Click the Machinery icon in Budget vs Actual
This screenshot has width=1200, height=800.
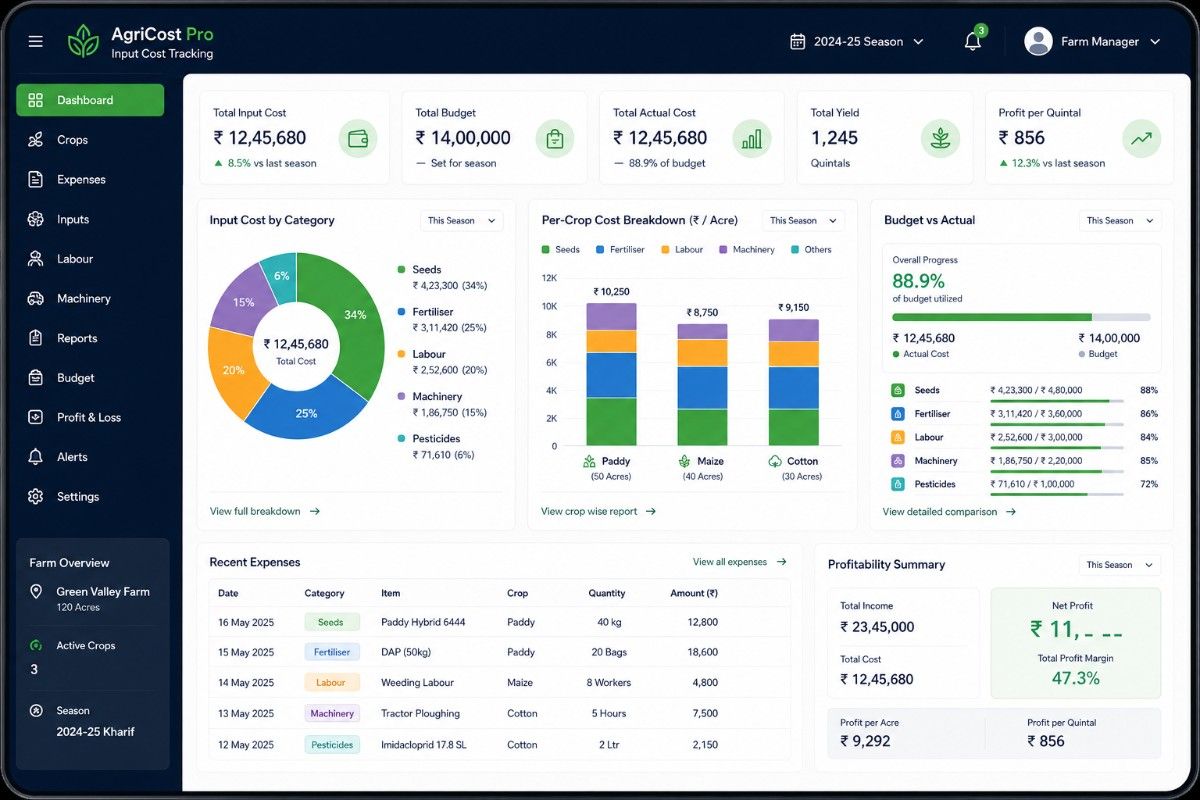click(897, 461)
